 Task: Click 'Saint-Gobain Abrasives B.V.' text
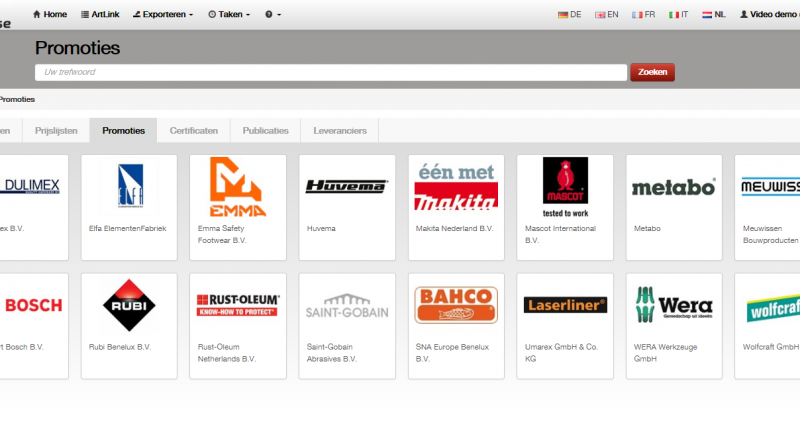(x=332, y=353)
